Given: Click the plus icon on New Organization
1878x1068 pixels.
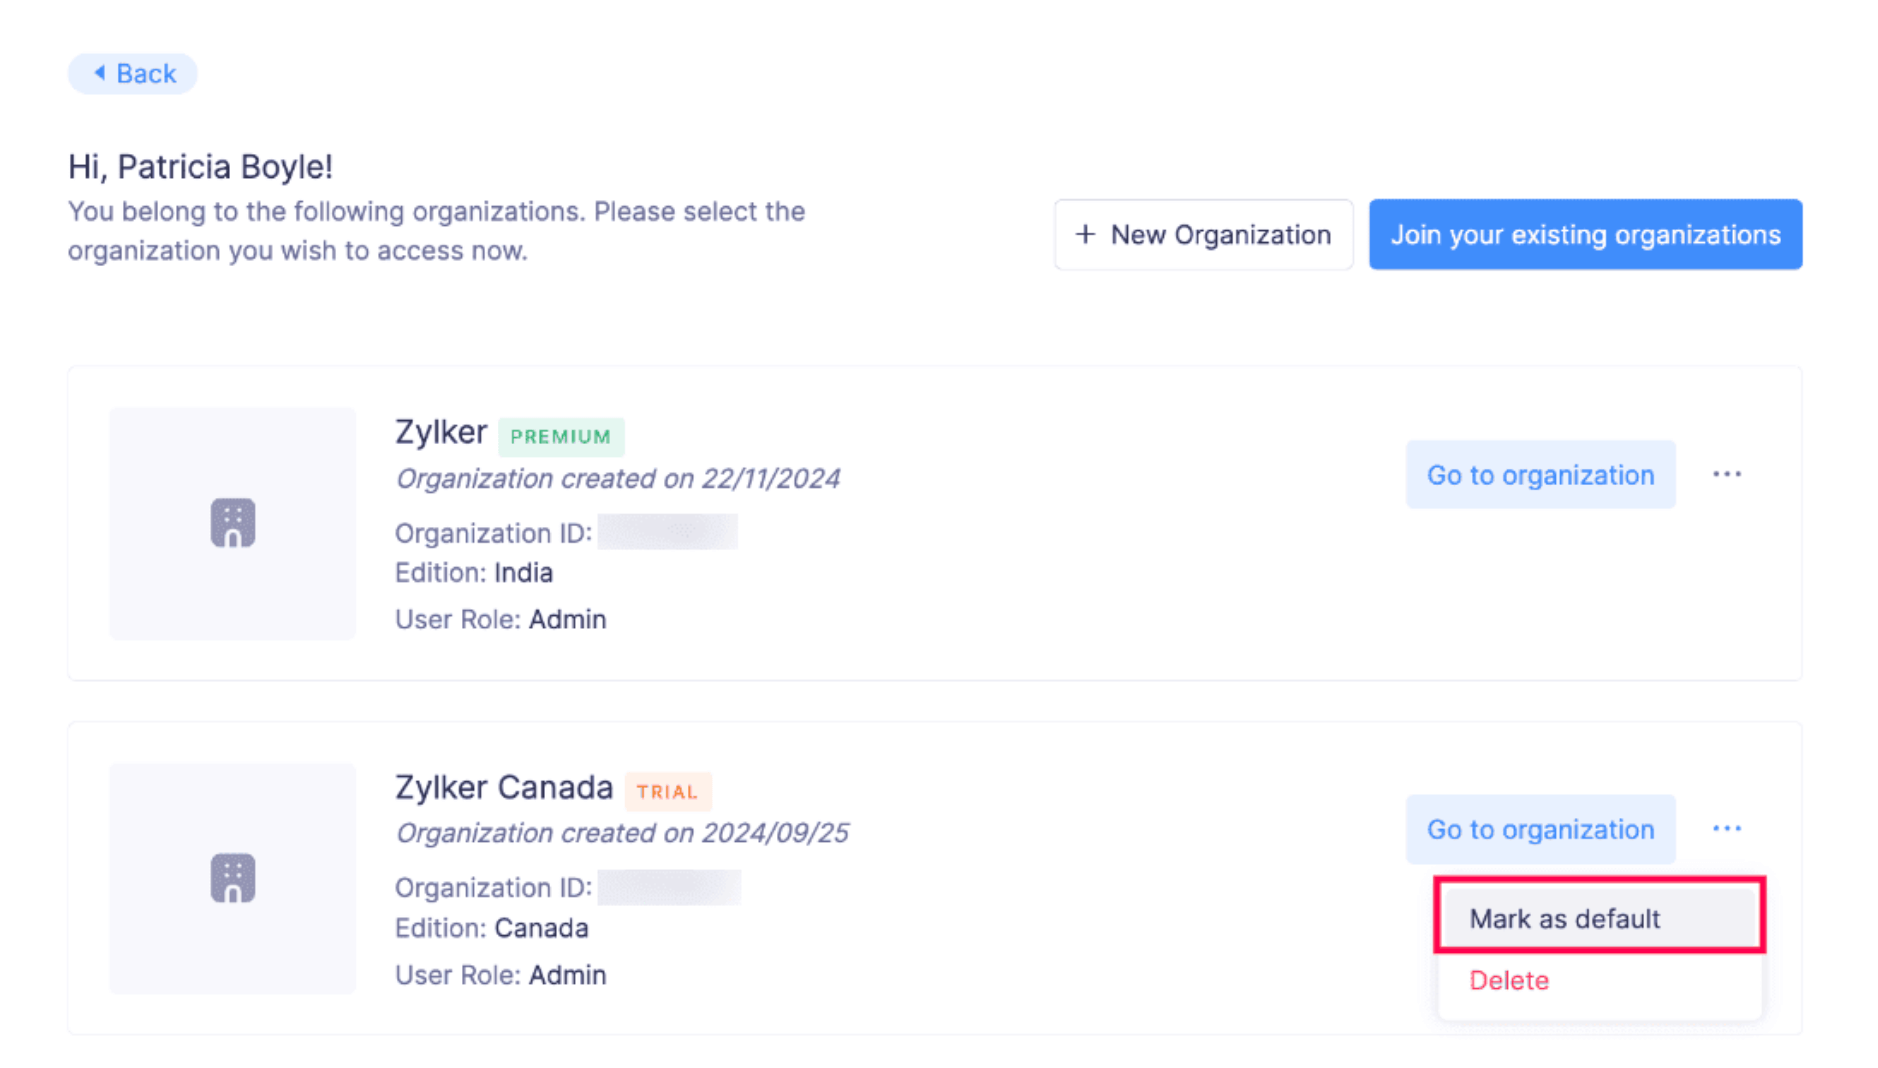Looking at the screenshot, I should pos(1083,234).
